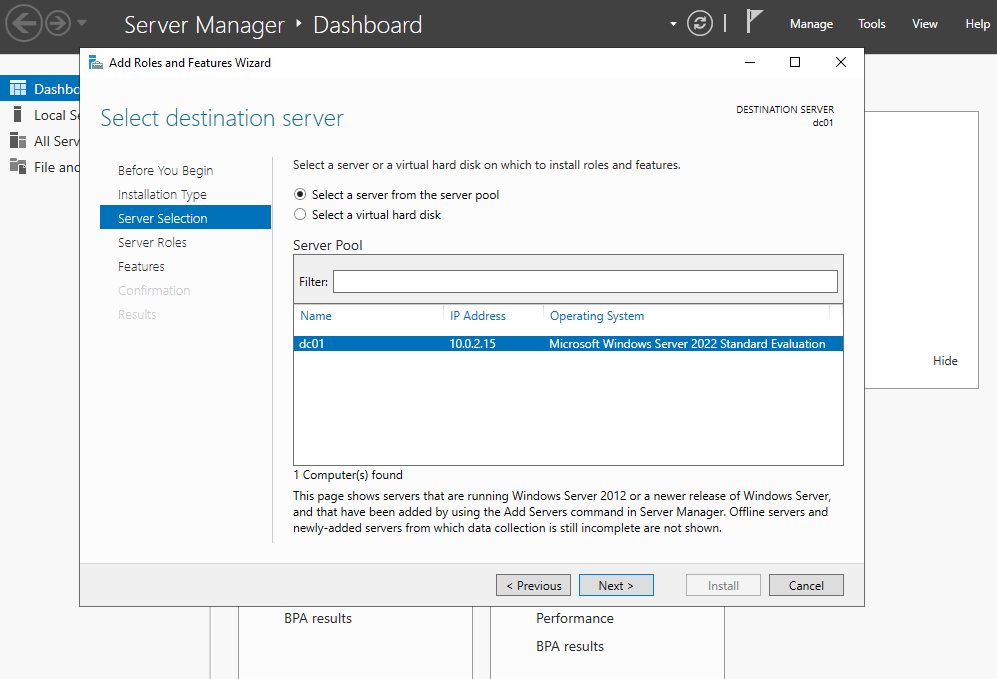This screenshot has height=679, width=997.
Task: Close the Add Roles and Features Wizard
Action: click(x=841, y=62)
